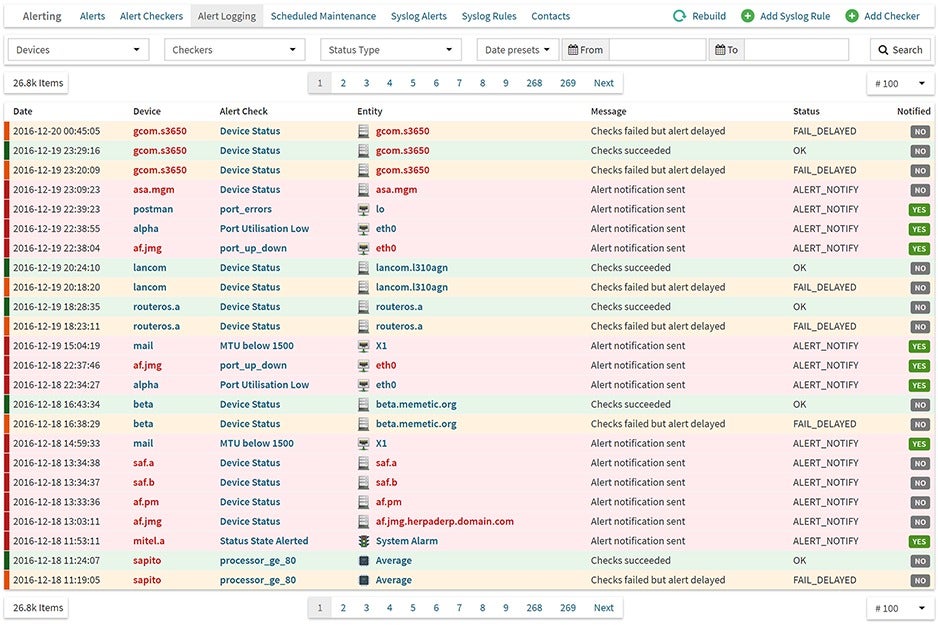
Task: Click the device icon beside af.pm entity
Action: 363,502
